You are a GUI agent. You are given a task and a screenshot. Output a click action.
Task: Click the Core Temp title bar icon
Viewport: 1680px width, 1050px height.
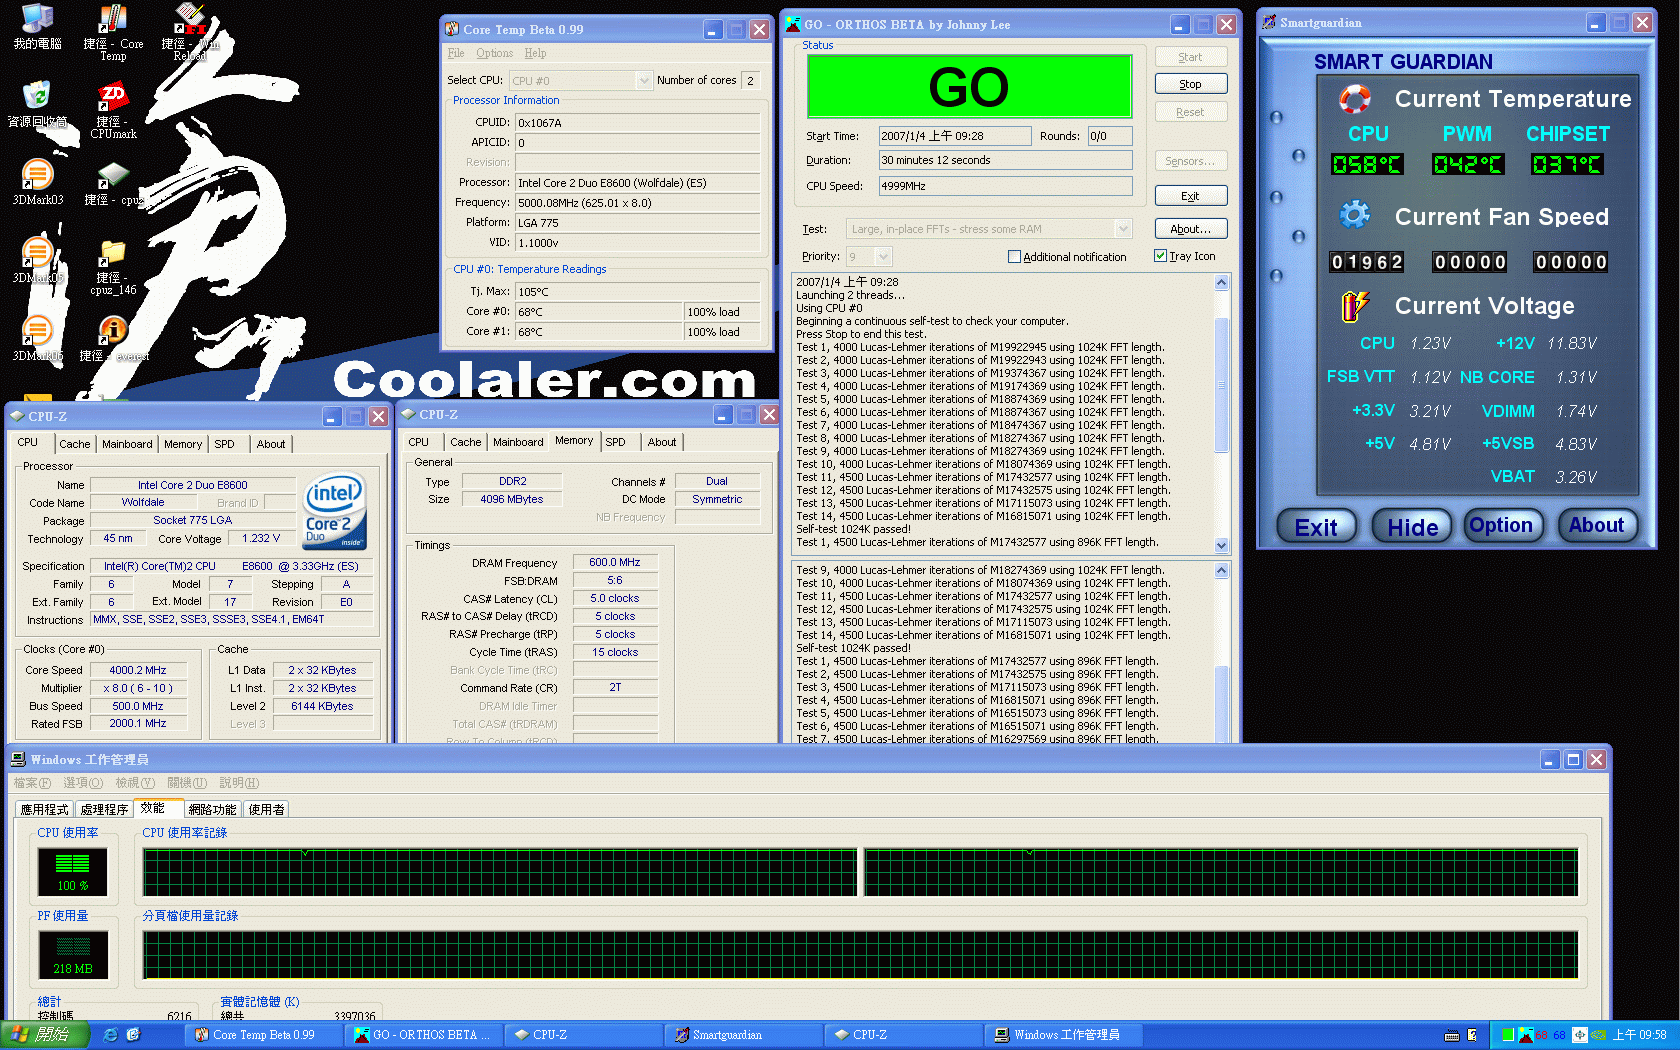point(452,29)
